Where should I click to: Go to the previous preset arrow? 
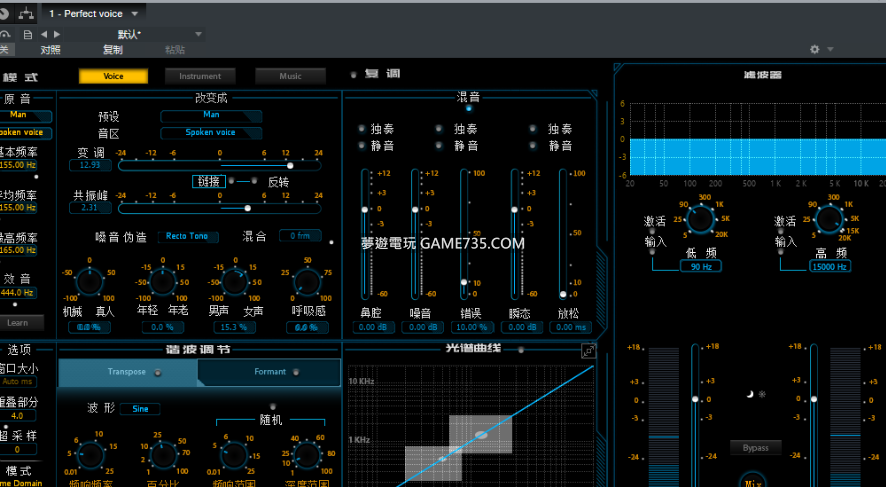coord(43,34)
